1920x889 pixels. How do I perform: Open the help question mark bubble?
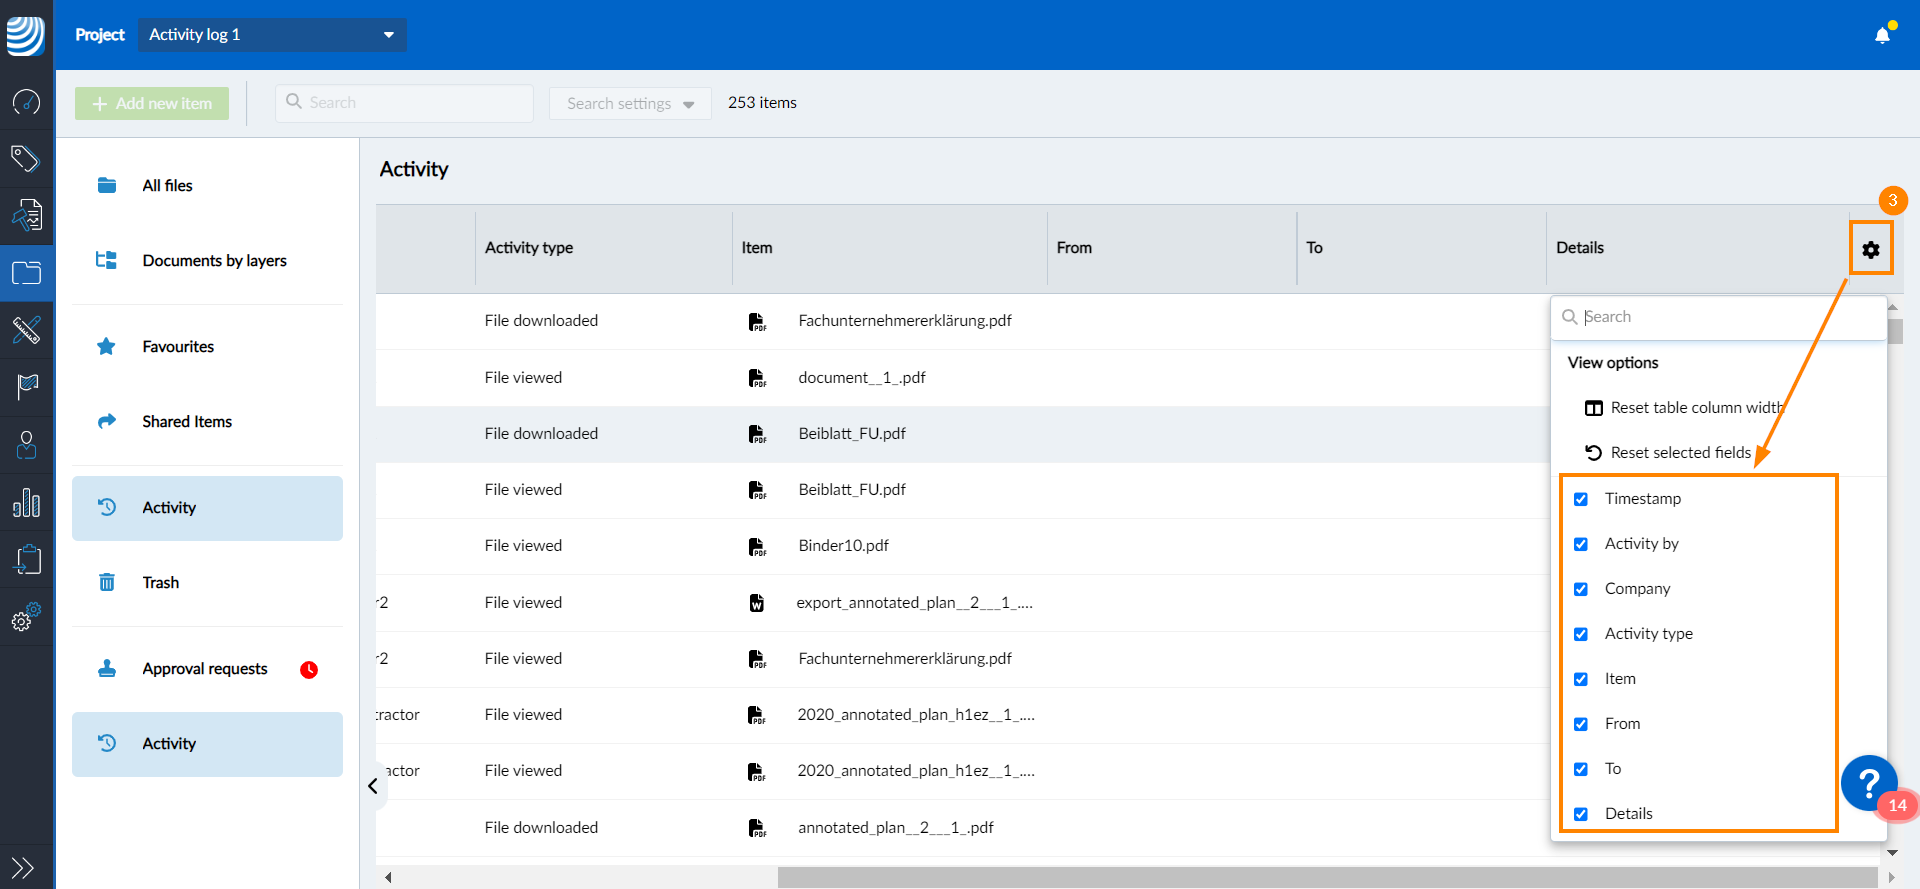[x=1869, y=783]
